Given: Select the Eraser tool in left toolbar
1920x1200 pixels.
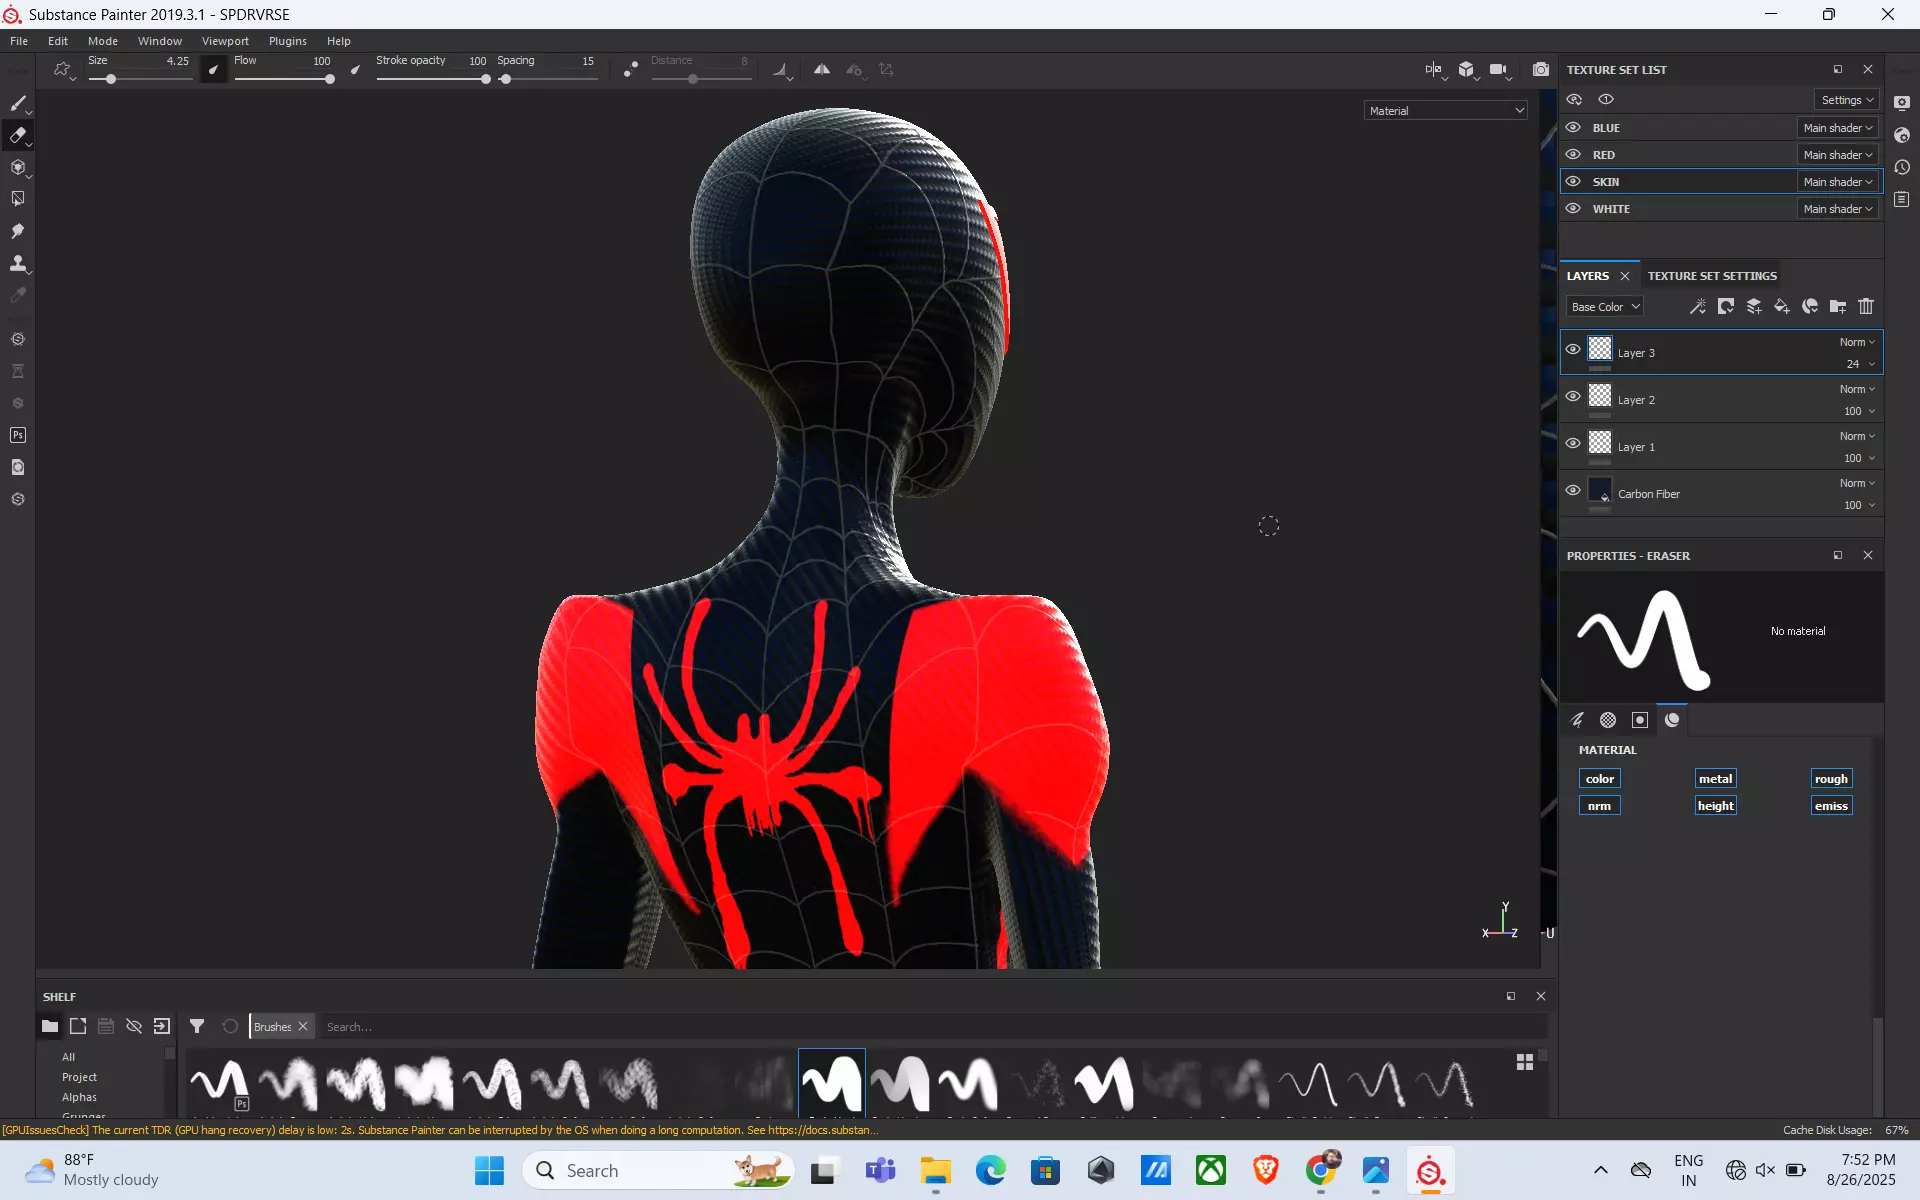Looking at the screenshot, I should [x=18, y=135].
